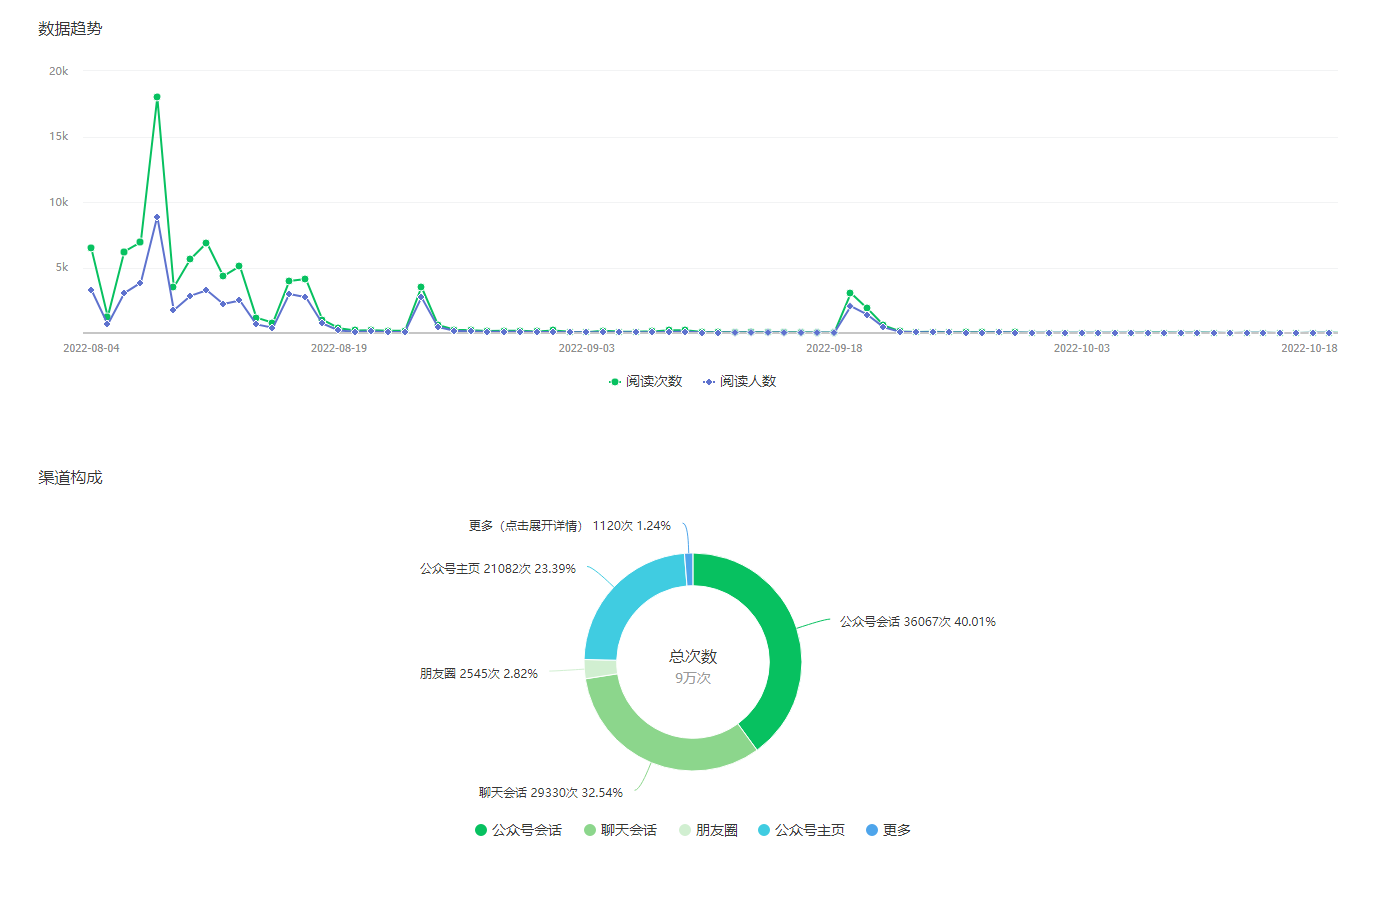This screenshot has height=898, width=1378.
Task: Click the 公众号会话 36067次 40.01% label
Action: pos(918,622)
